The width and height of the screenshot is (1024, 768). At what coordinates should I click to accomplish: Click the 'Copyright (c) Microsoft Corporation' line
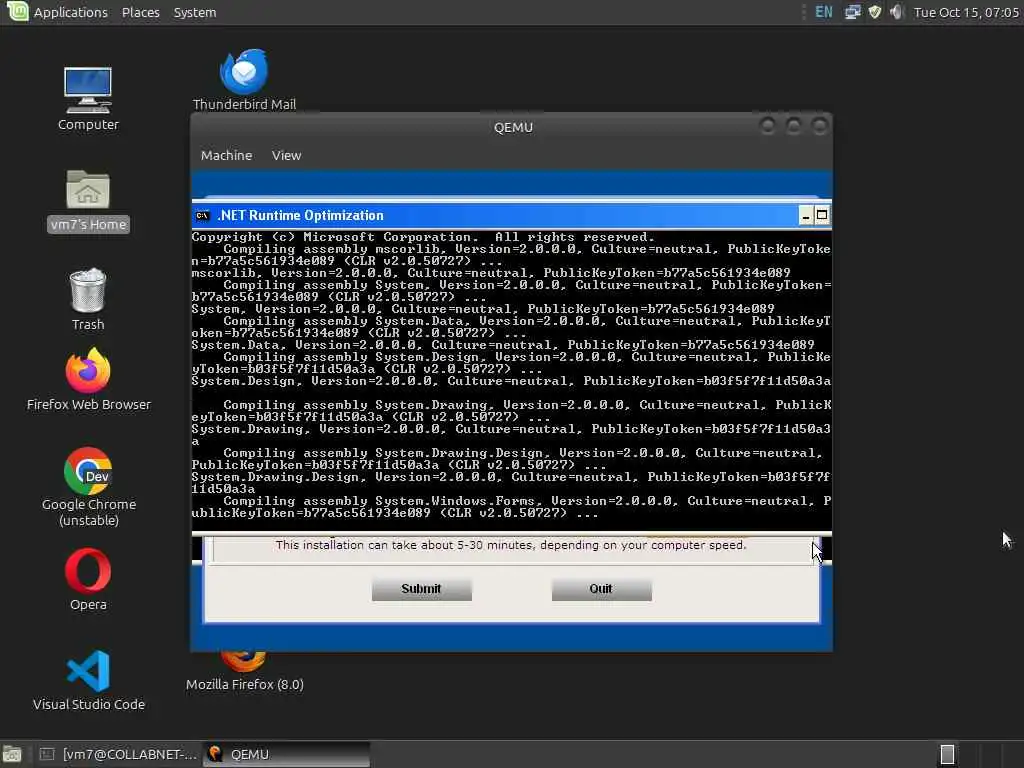point(423,237)
